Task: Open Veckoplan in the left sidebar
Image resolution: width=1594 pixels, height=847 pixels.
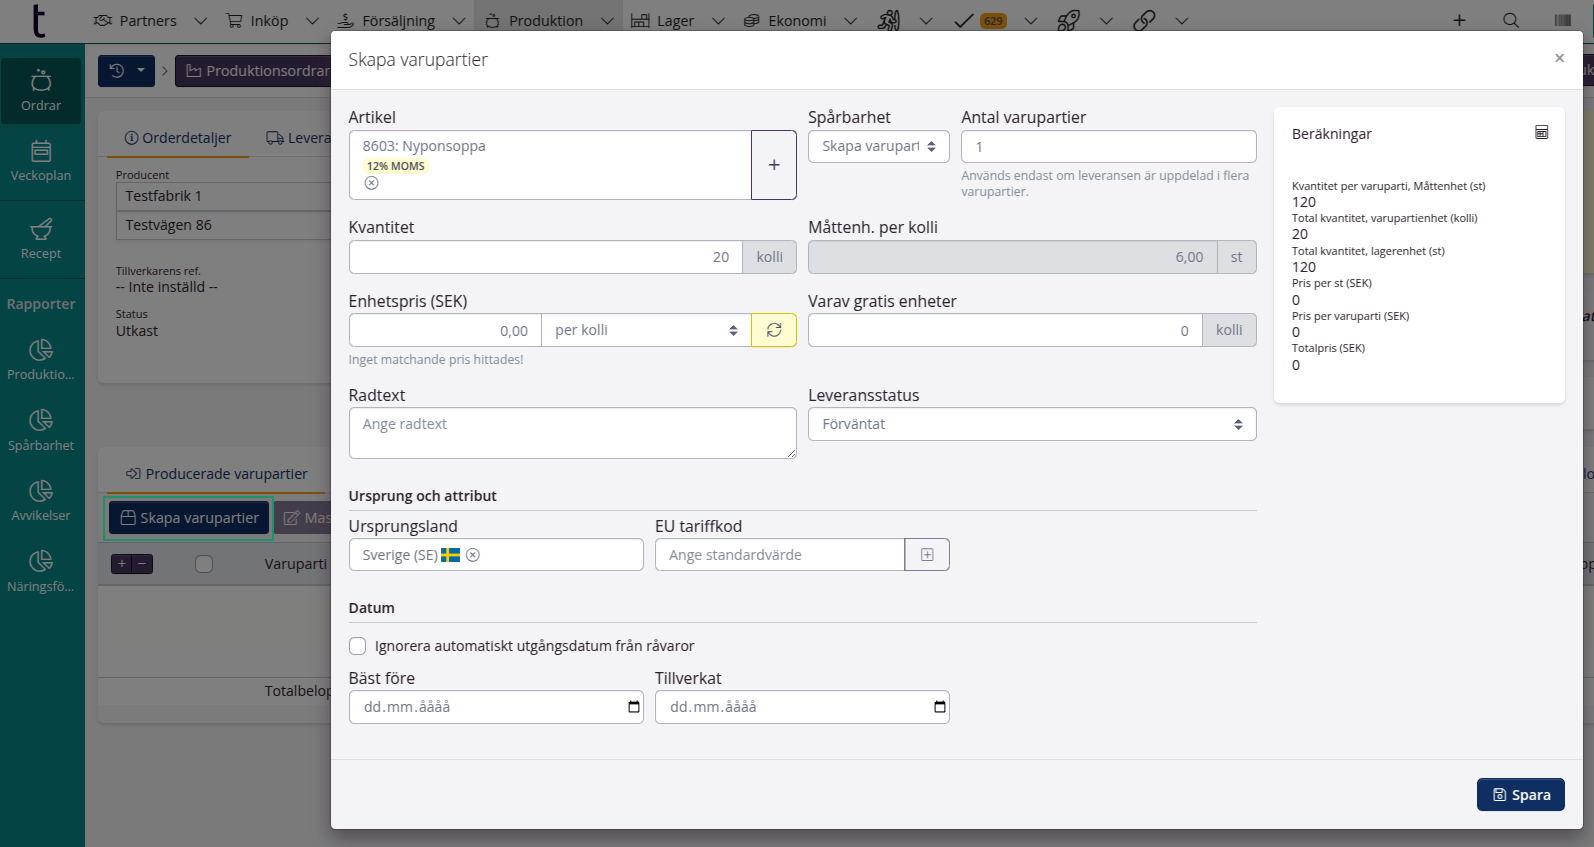Action: pos(41,161)
